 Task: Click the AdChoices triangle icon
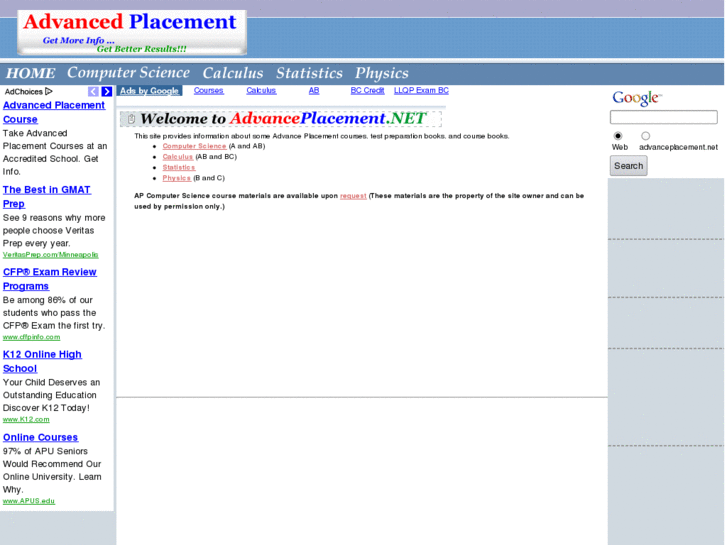[x=49, y=91]
